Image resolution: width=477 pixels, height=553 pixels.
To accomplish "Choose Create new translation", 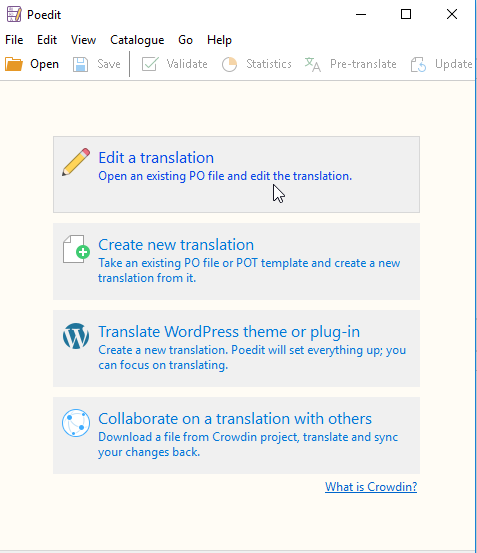I will click(236, 261).
